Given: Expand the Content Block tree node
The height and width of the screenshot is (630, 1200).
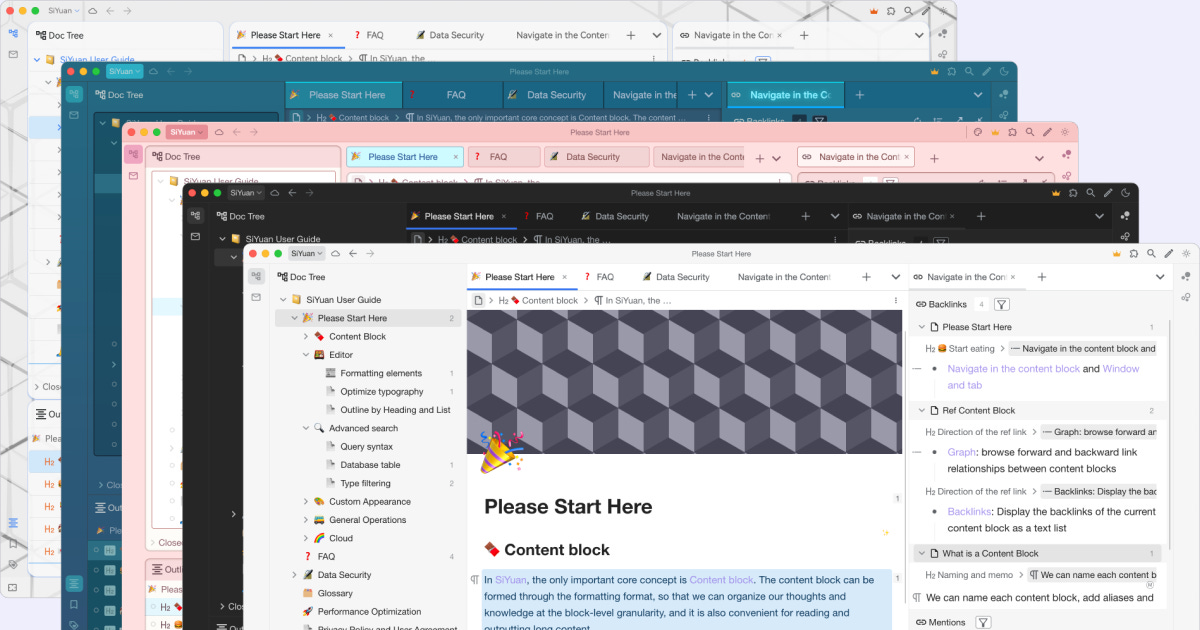Looking at the screenshot, I should pos(306,336).
